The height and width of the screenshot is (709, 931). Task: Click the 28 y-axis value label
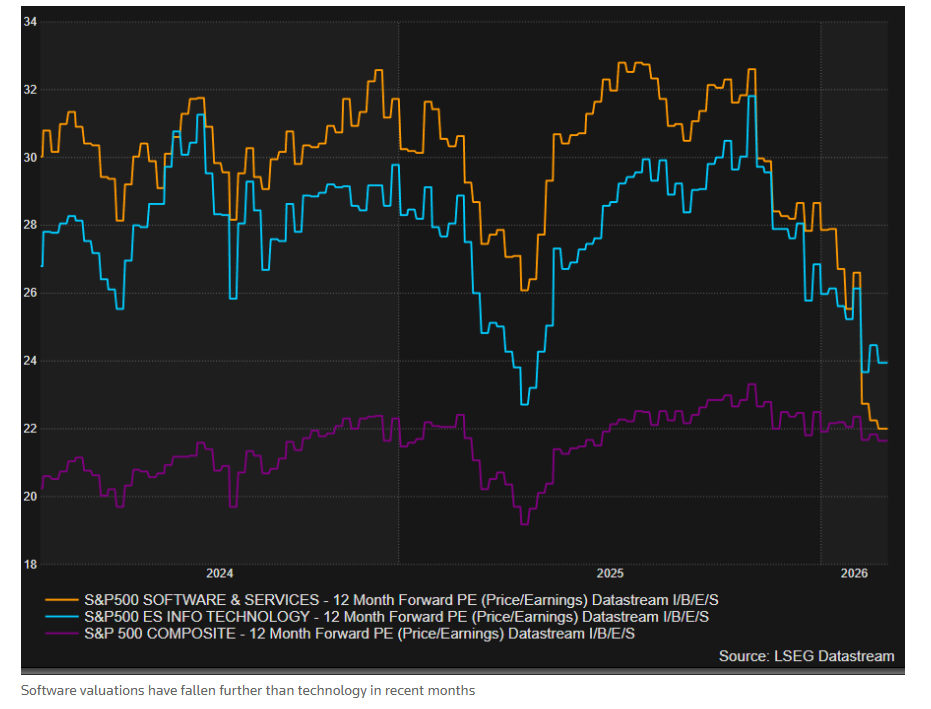(x=30, y=225)
